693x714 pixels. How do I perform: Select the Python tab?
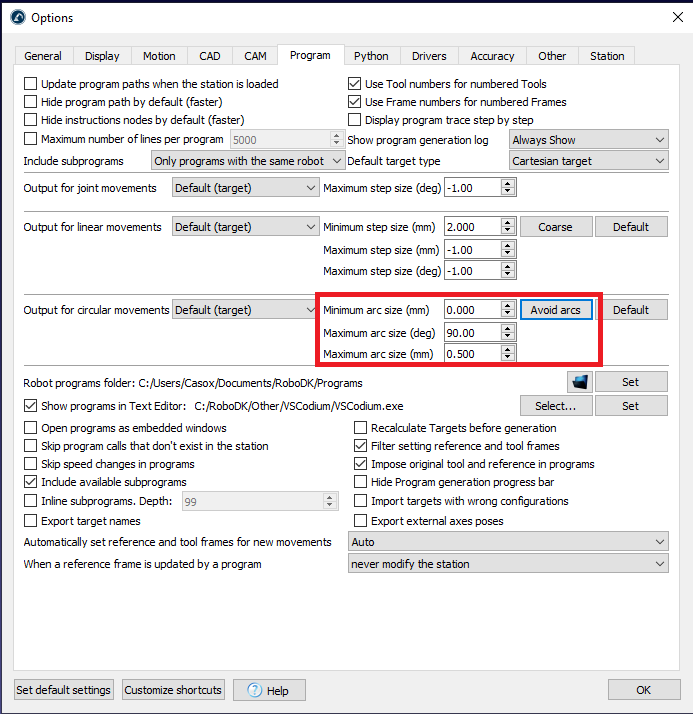pyautogui.click(x=371, y=56)
